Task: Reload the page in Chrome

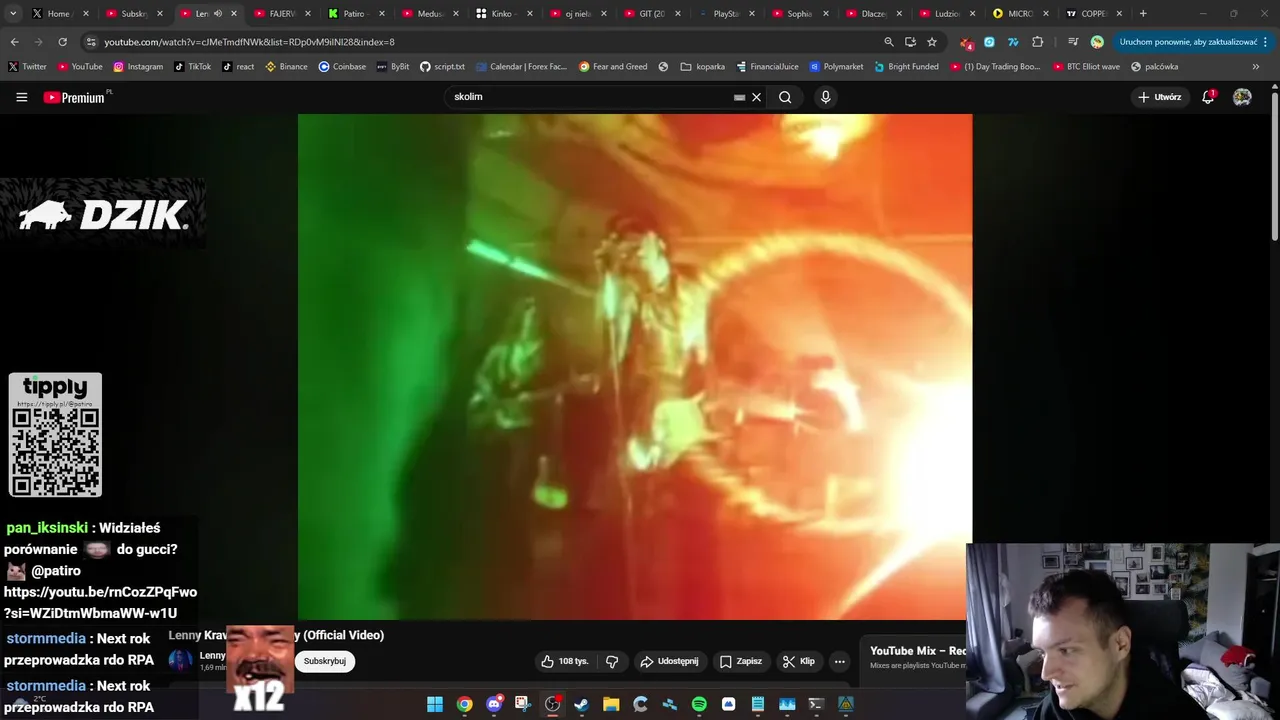Action: coord(62,42)
